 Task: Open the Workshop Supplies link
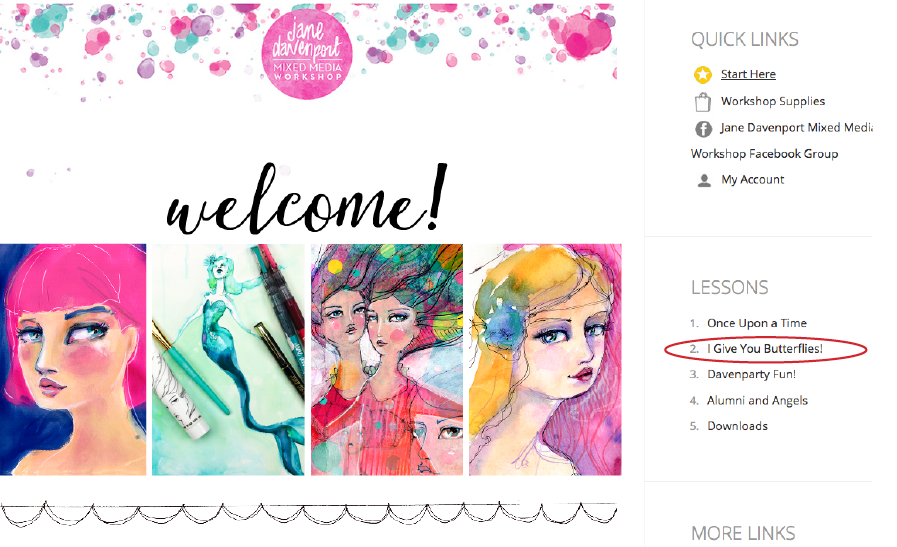click(772, 101)
